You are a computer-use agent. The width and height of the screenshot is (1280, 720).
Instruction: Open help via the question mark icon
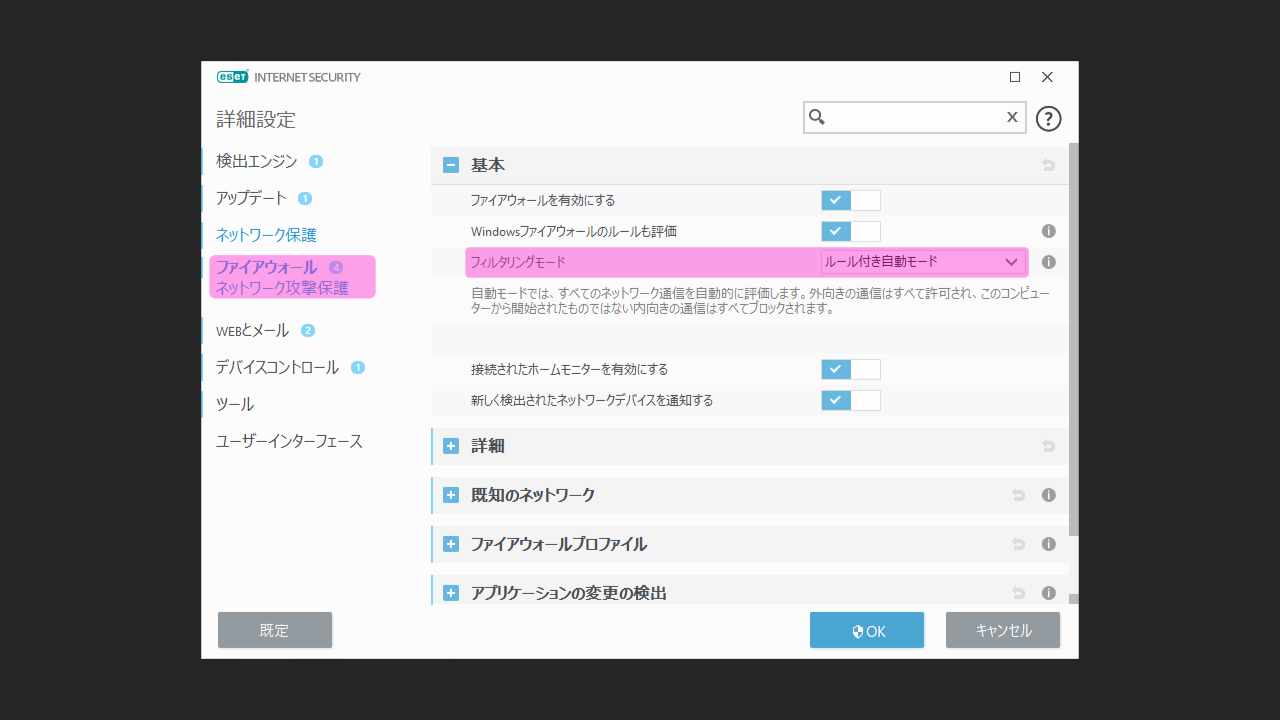coord(1048,118)
